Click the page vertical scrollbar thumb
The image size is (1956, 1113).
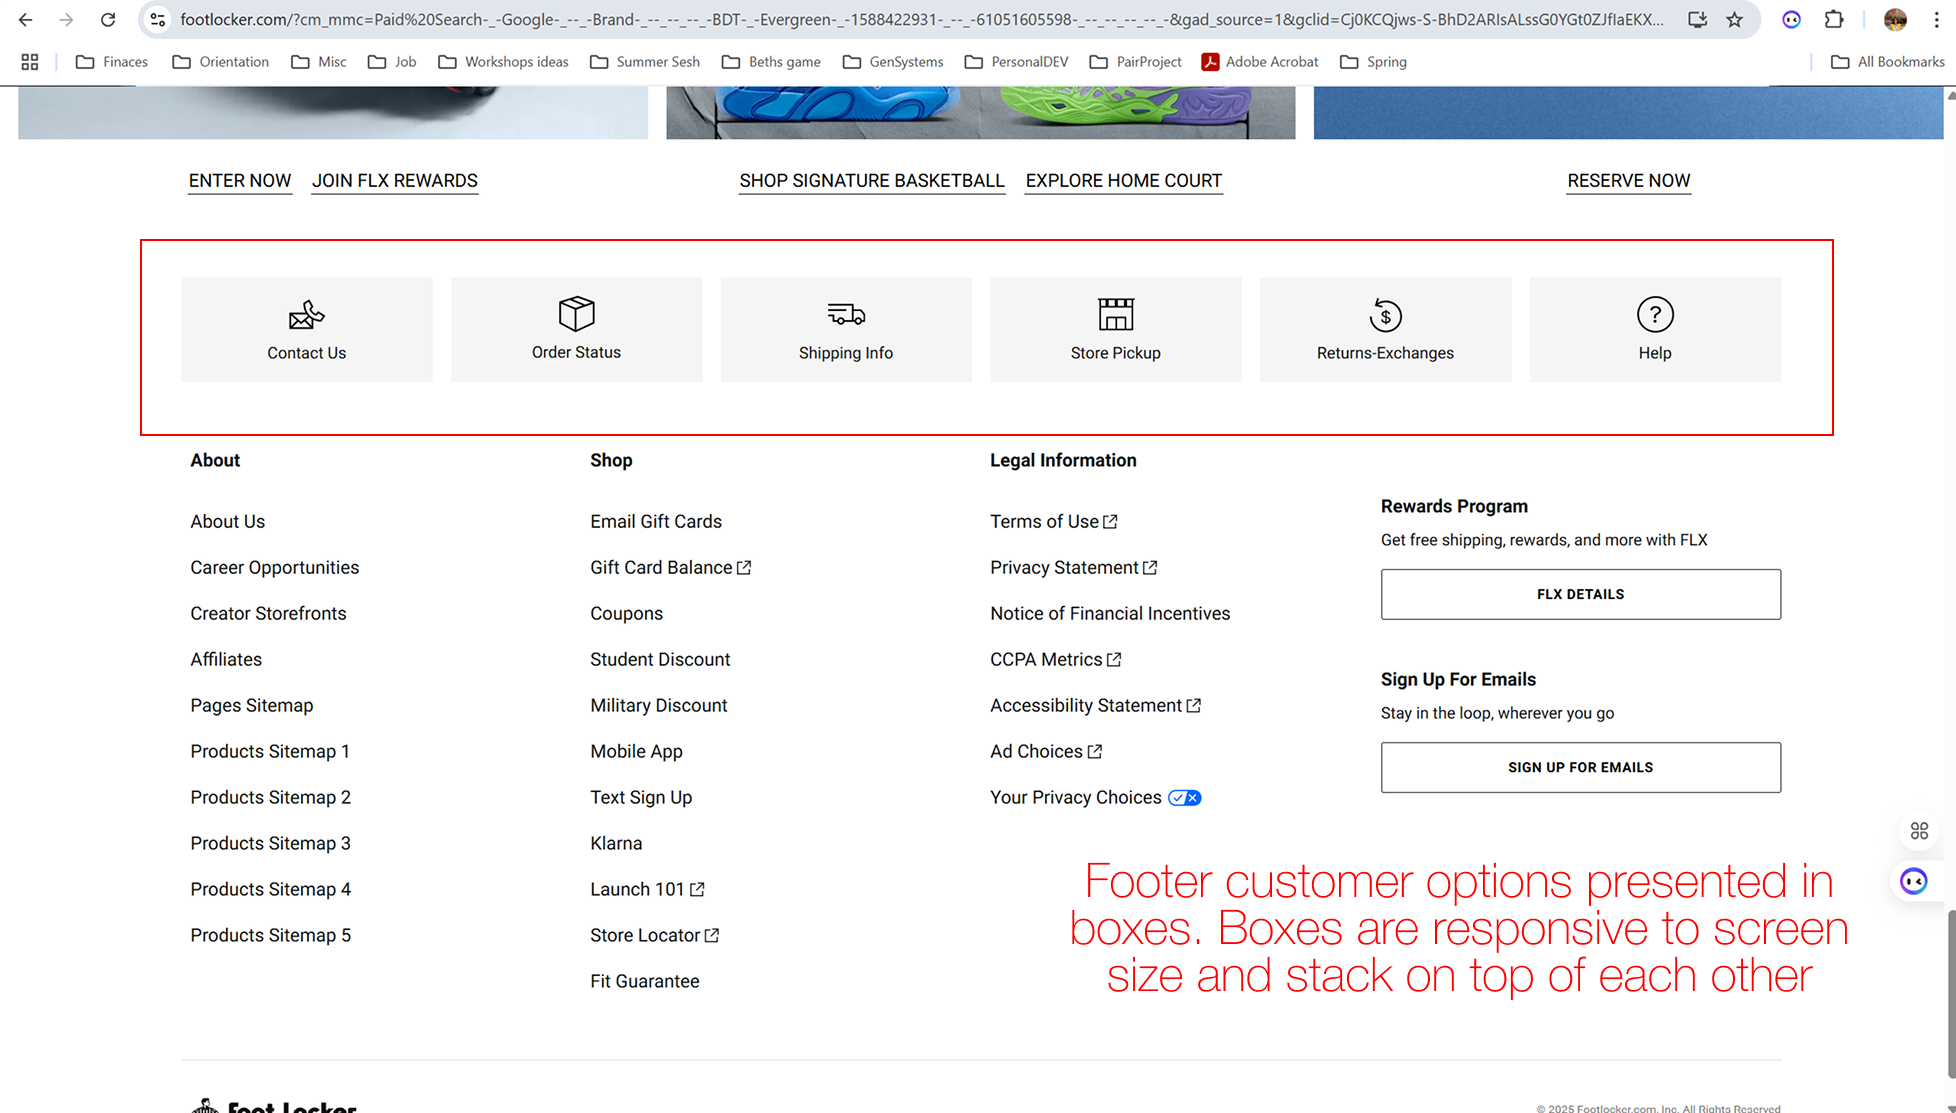tap(1950, 993)
